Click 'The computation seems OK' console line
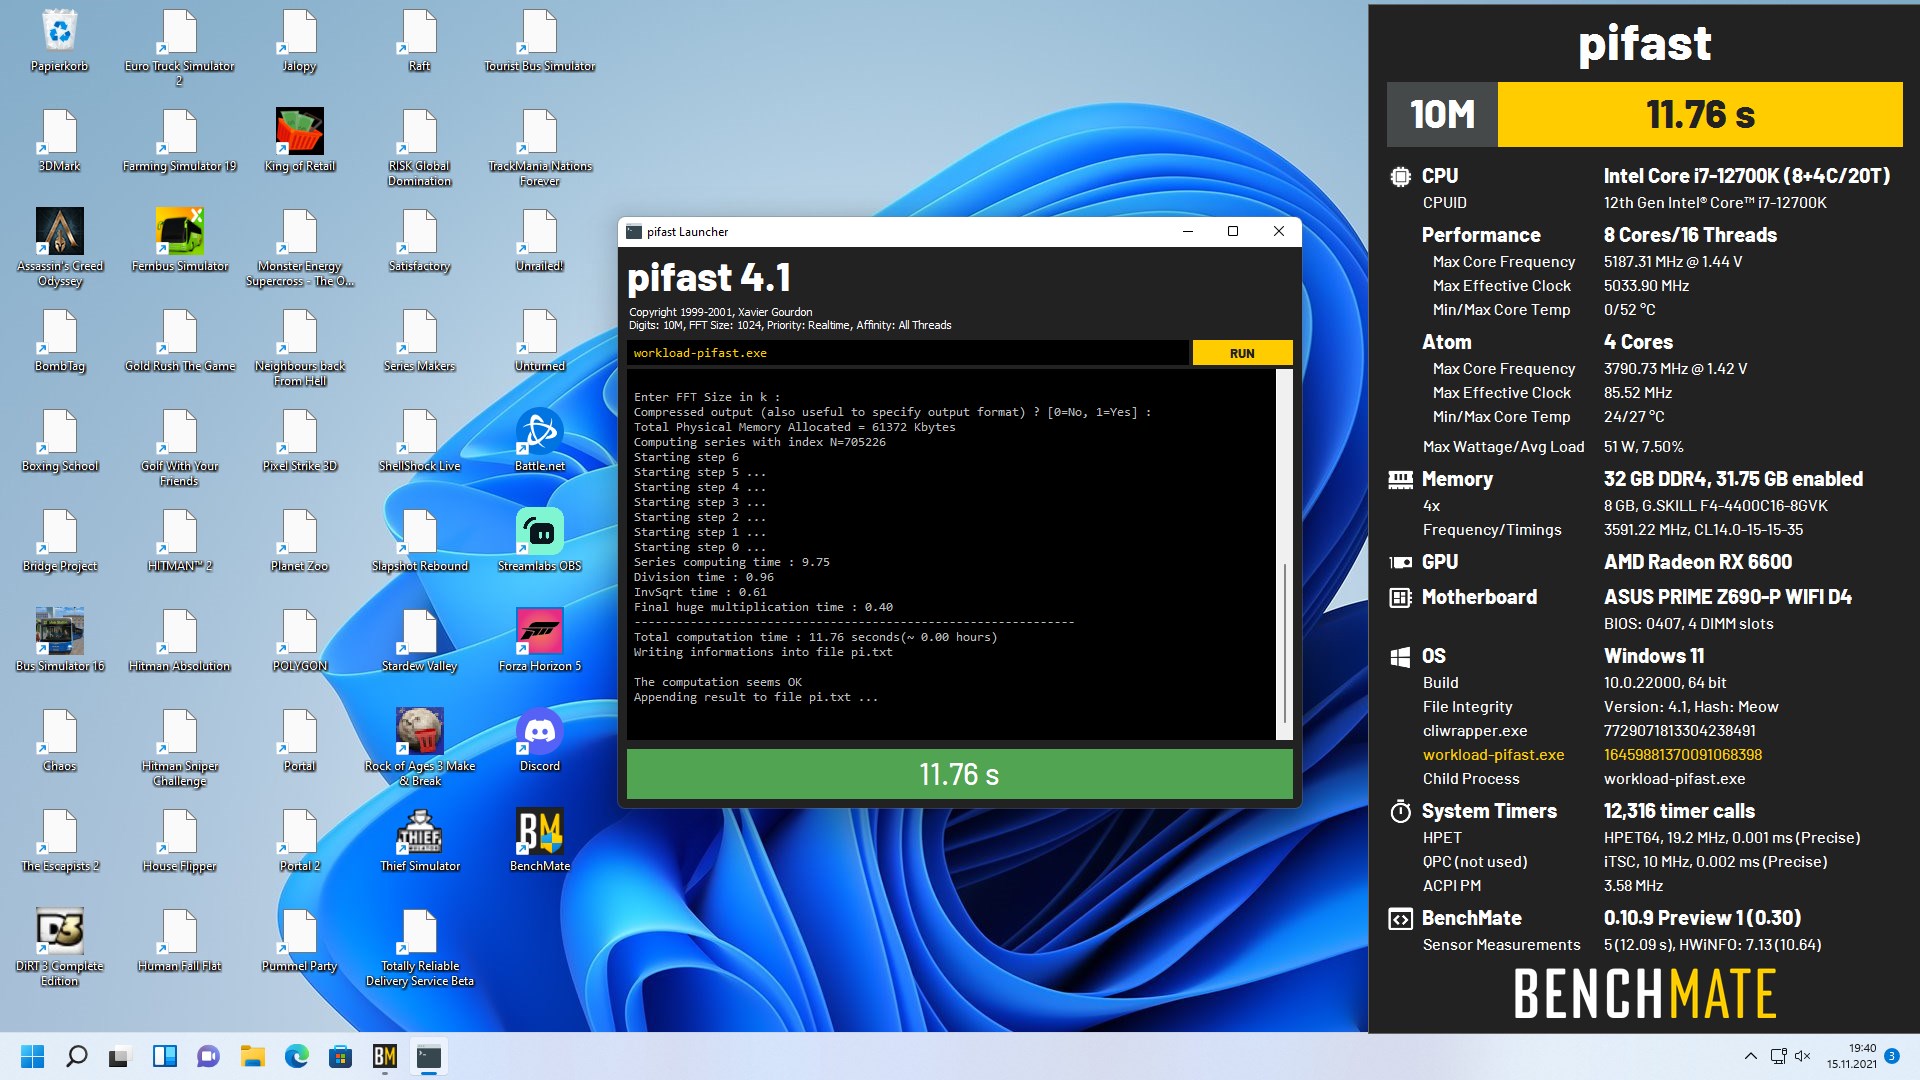The image size is (1920, 1080). tap(717, 682)
